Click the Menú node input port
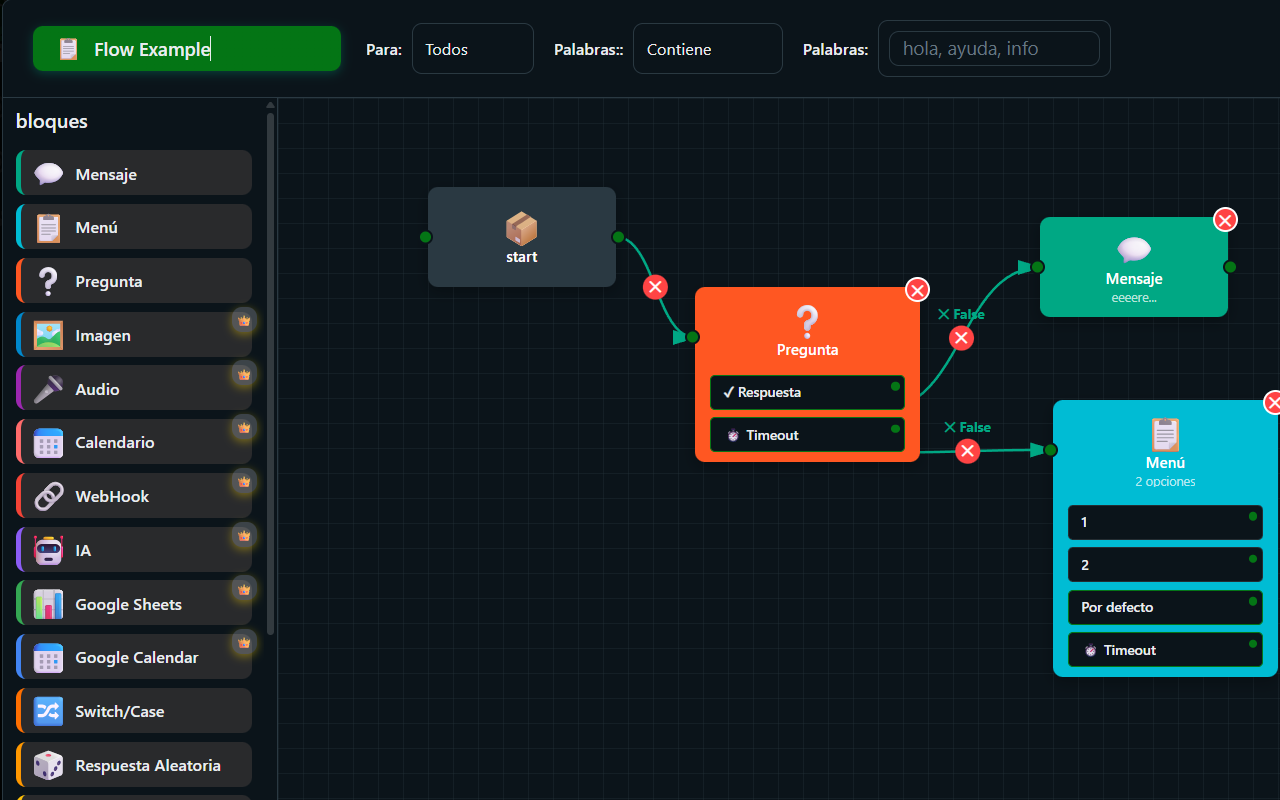This screenshot has height=800, width=1280. pyautogui.click(x=1051, y=450)
